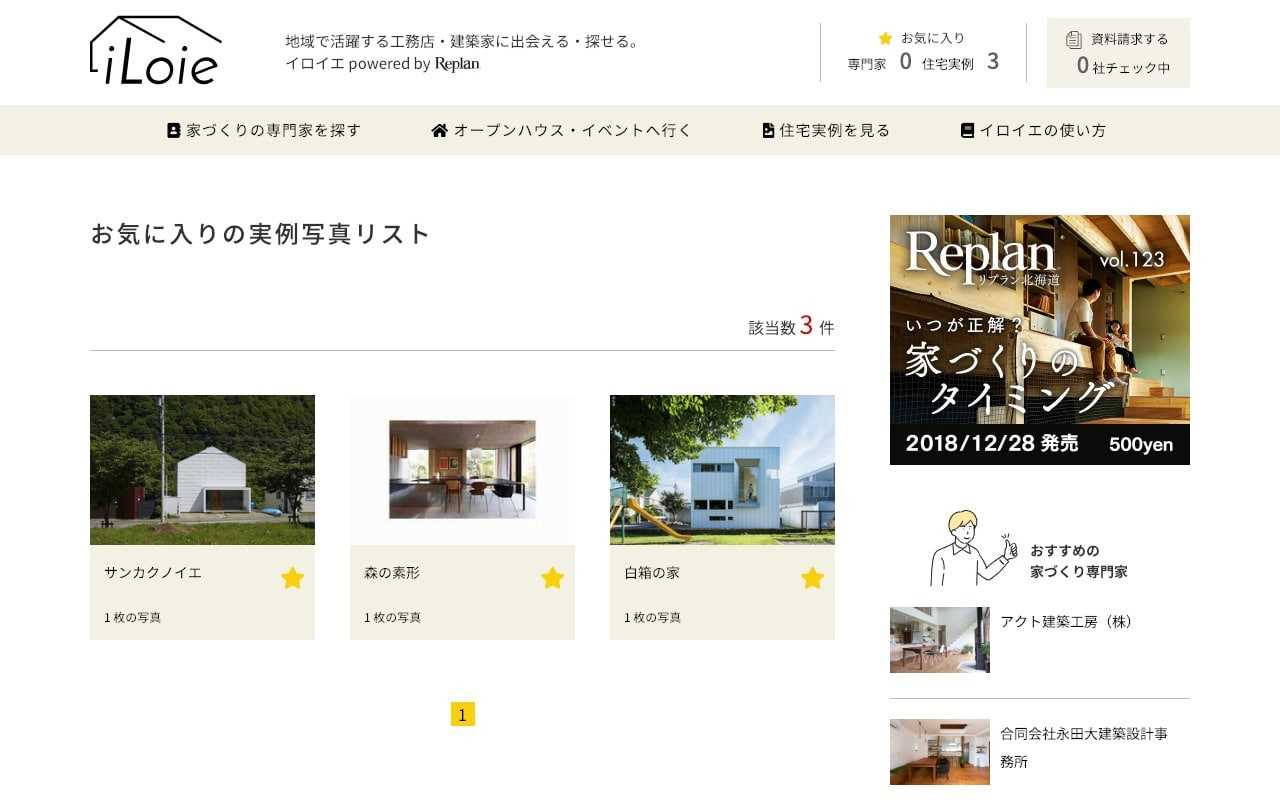Image resolution: width=1280 pixels, height=800 pixels.
Task: Click the 該当数 3 件 result count
Action: point(791,326)
